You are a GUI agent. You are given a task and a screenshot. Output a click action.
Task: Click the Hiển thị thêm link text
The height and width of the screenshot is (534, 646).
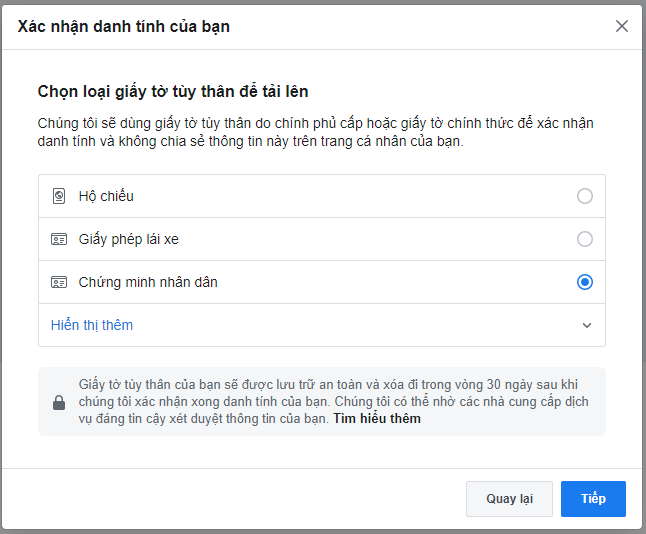point(92,326)
